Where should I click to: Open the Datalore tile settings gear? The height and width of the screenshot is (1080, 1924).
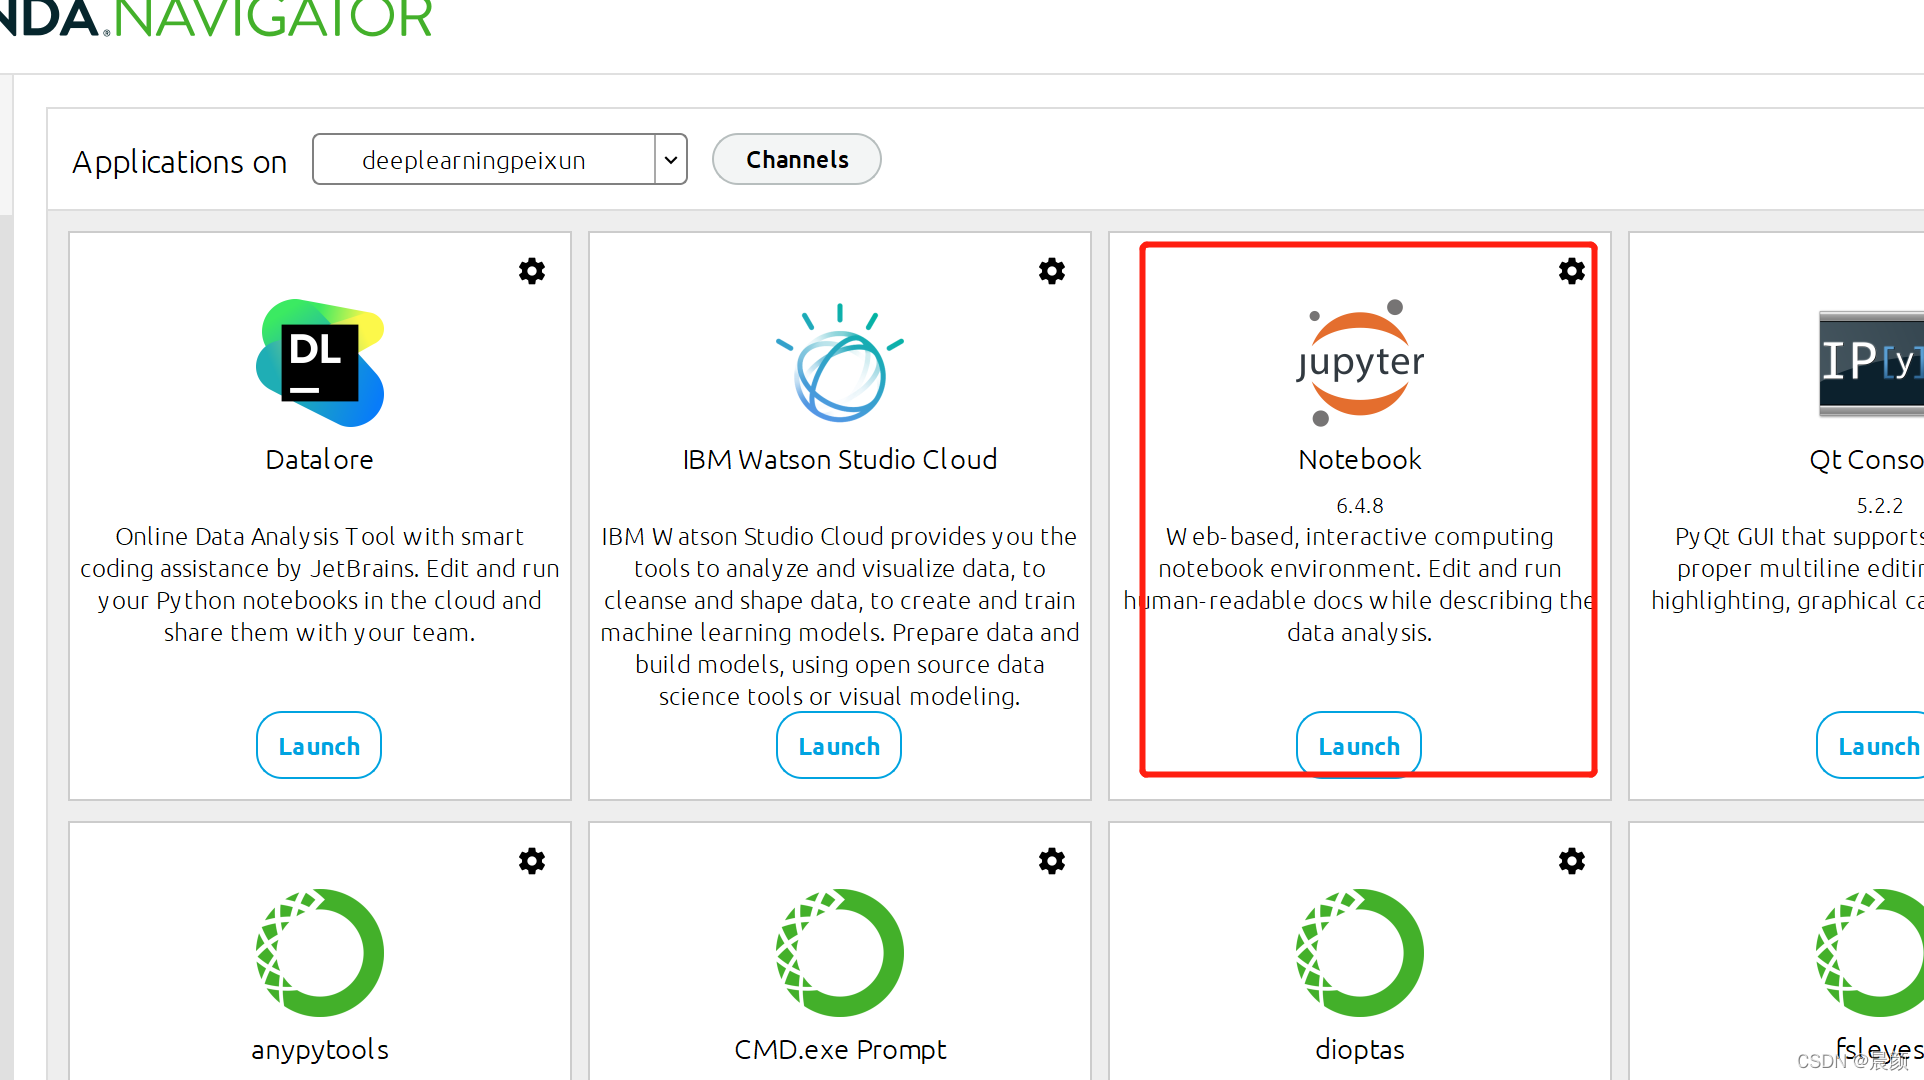[x=532, y=271]
